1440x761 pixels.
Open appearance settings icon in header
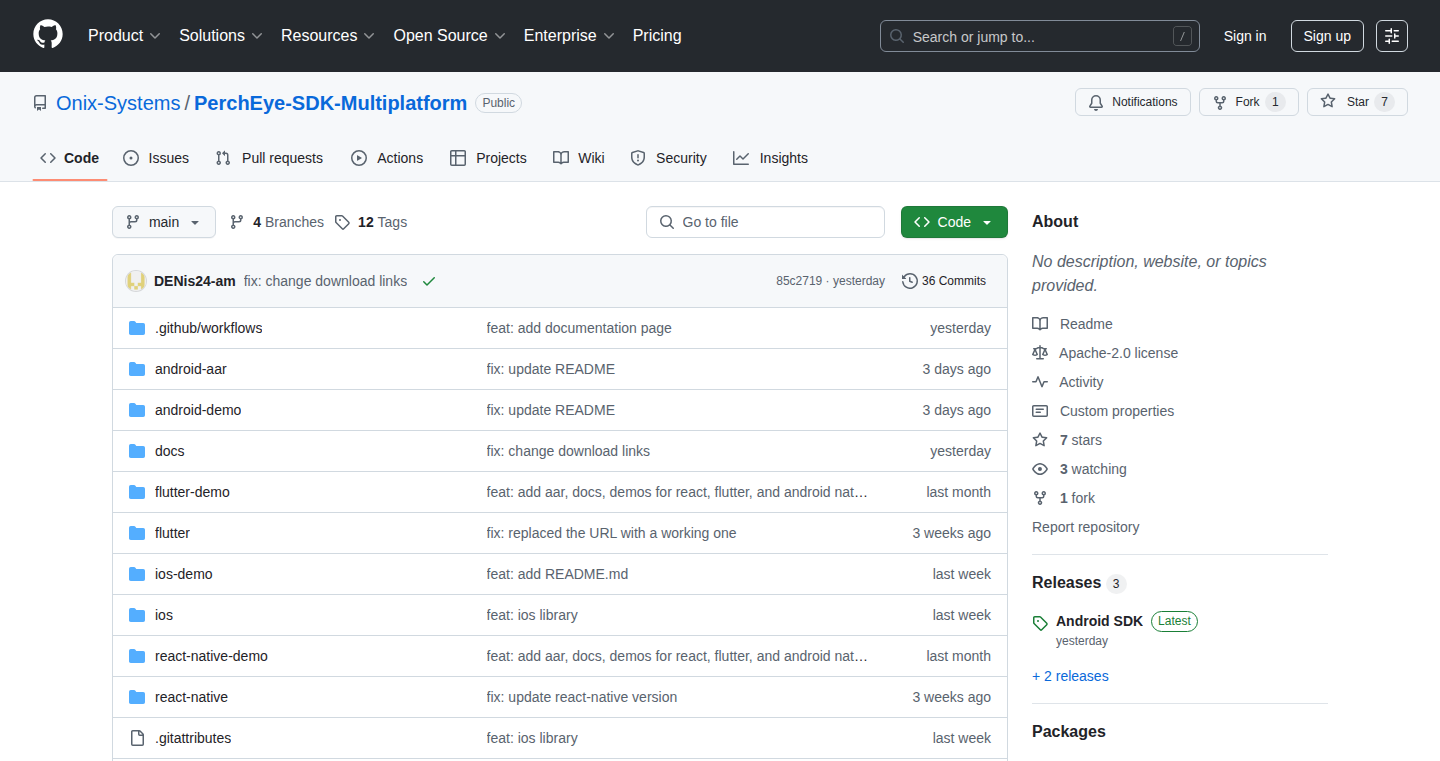(1392, 36)
